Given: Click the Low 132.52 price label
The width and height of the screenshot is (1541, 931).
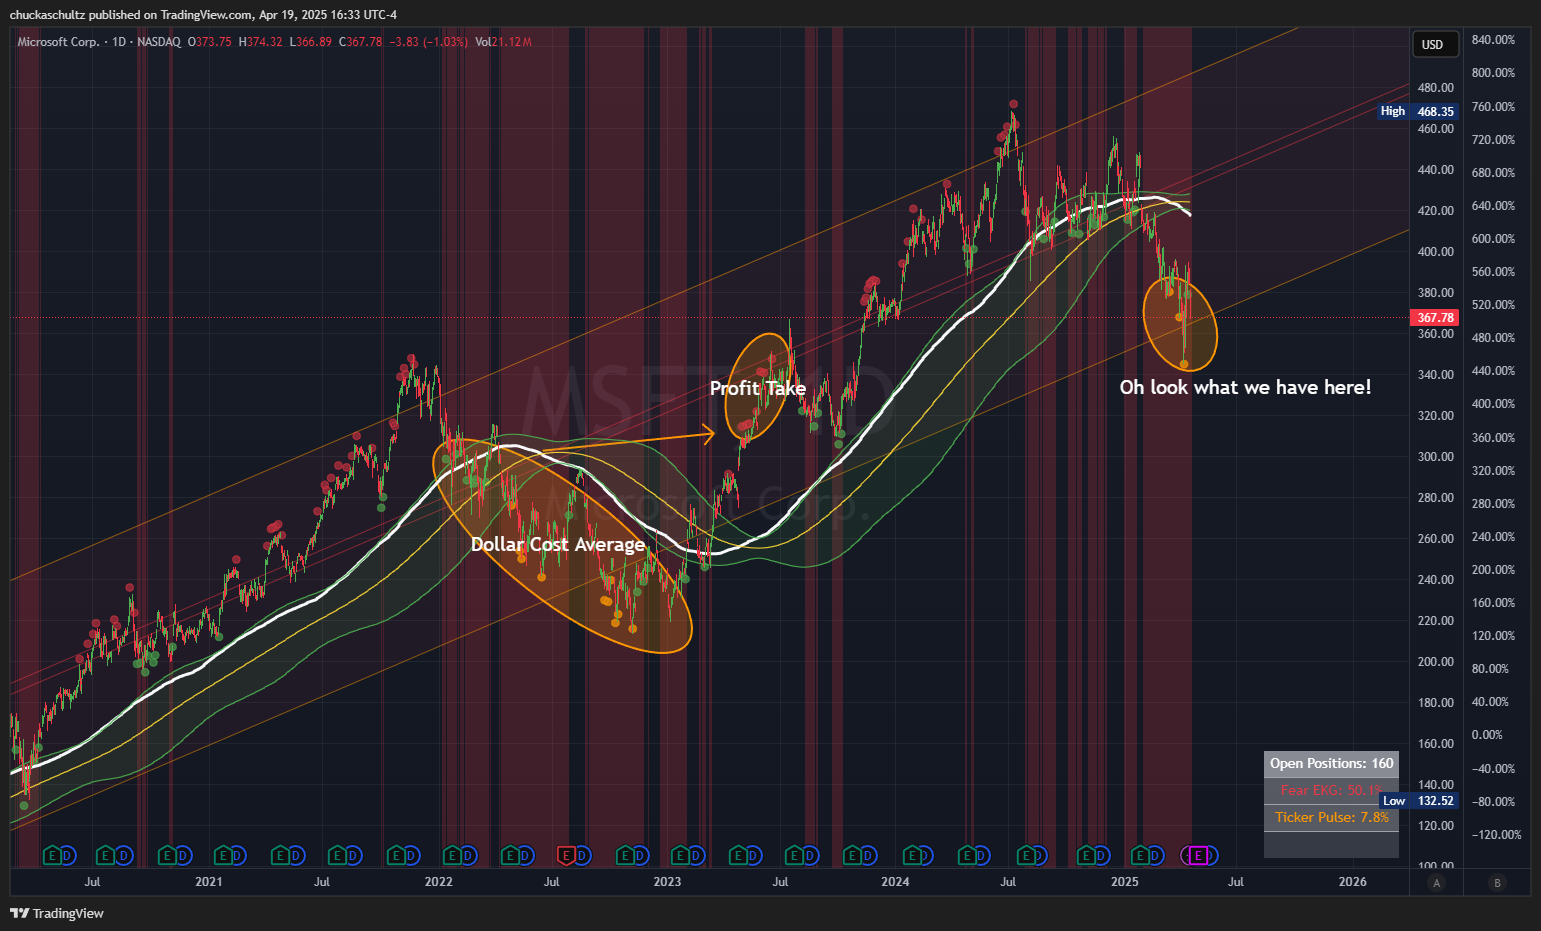Looking at the screenshot, I should (x=1420, y=801).
